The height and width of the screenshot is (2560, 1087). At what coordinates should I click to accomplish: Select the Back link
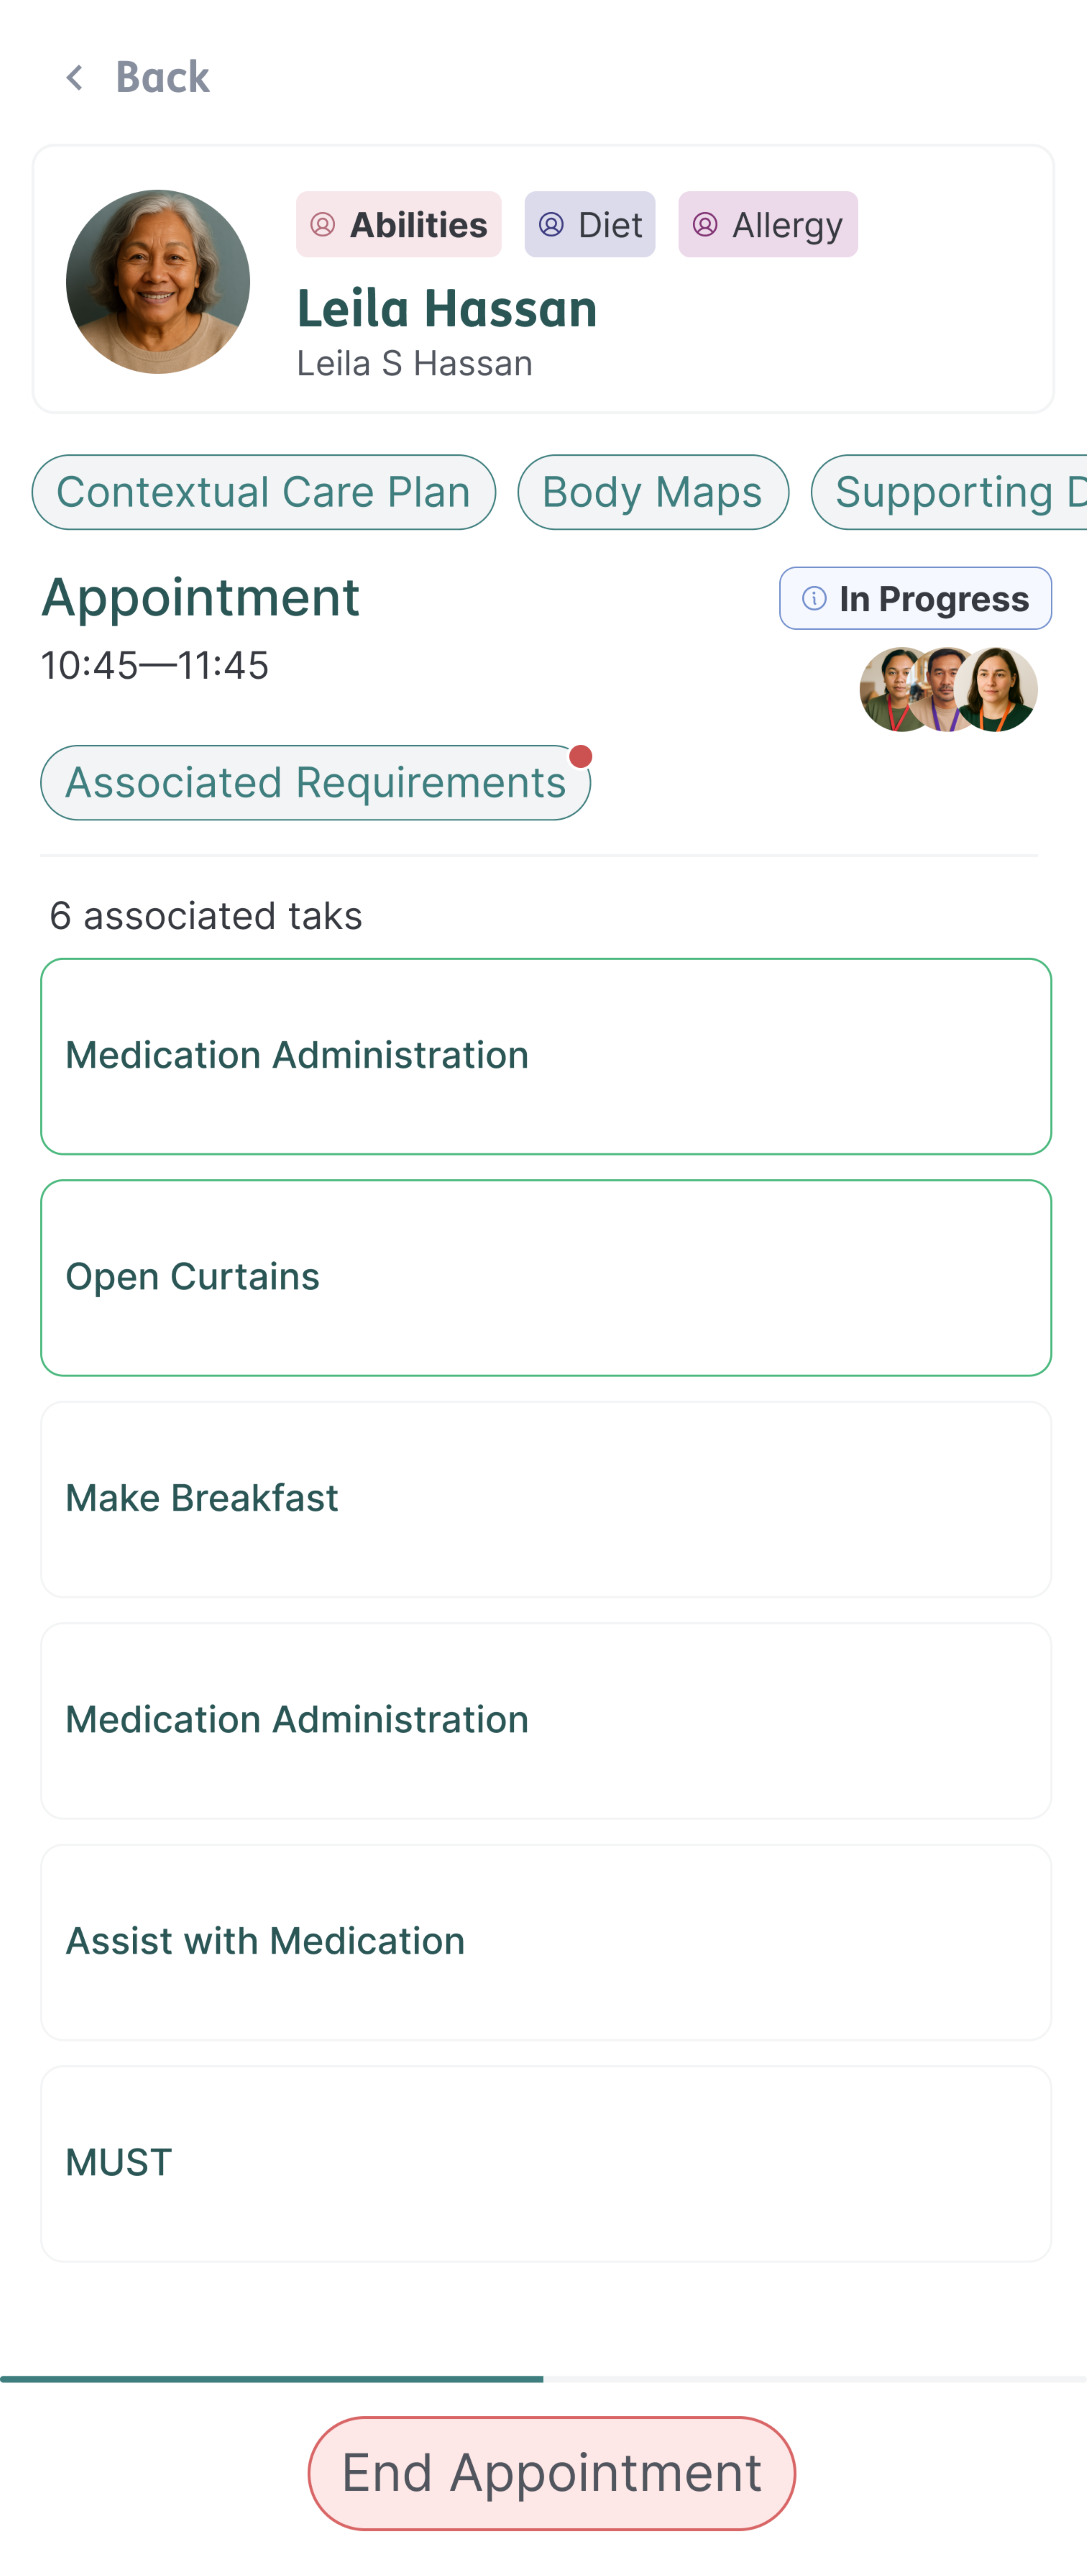[x=162, y=78]
